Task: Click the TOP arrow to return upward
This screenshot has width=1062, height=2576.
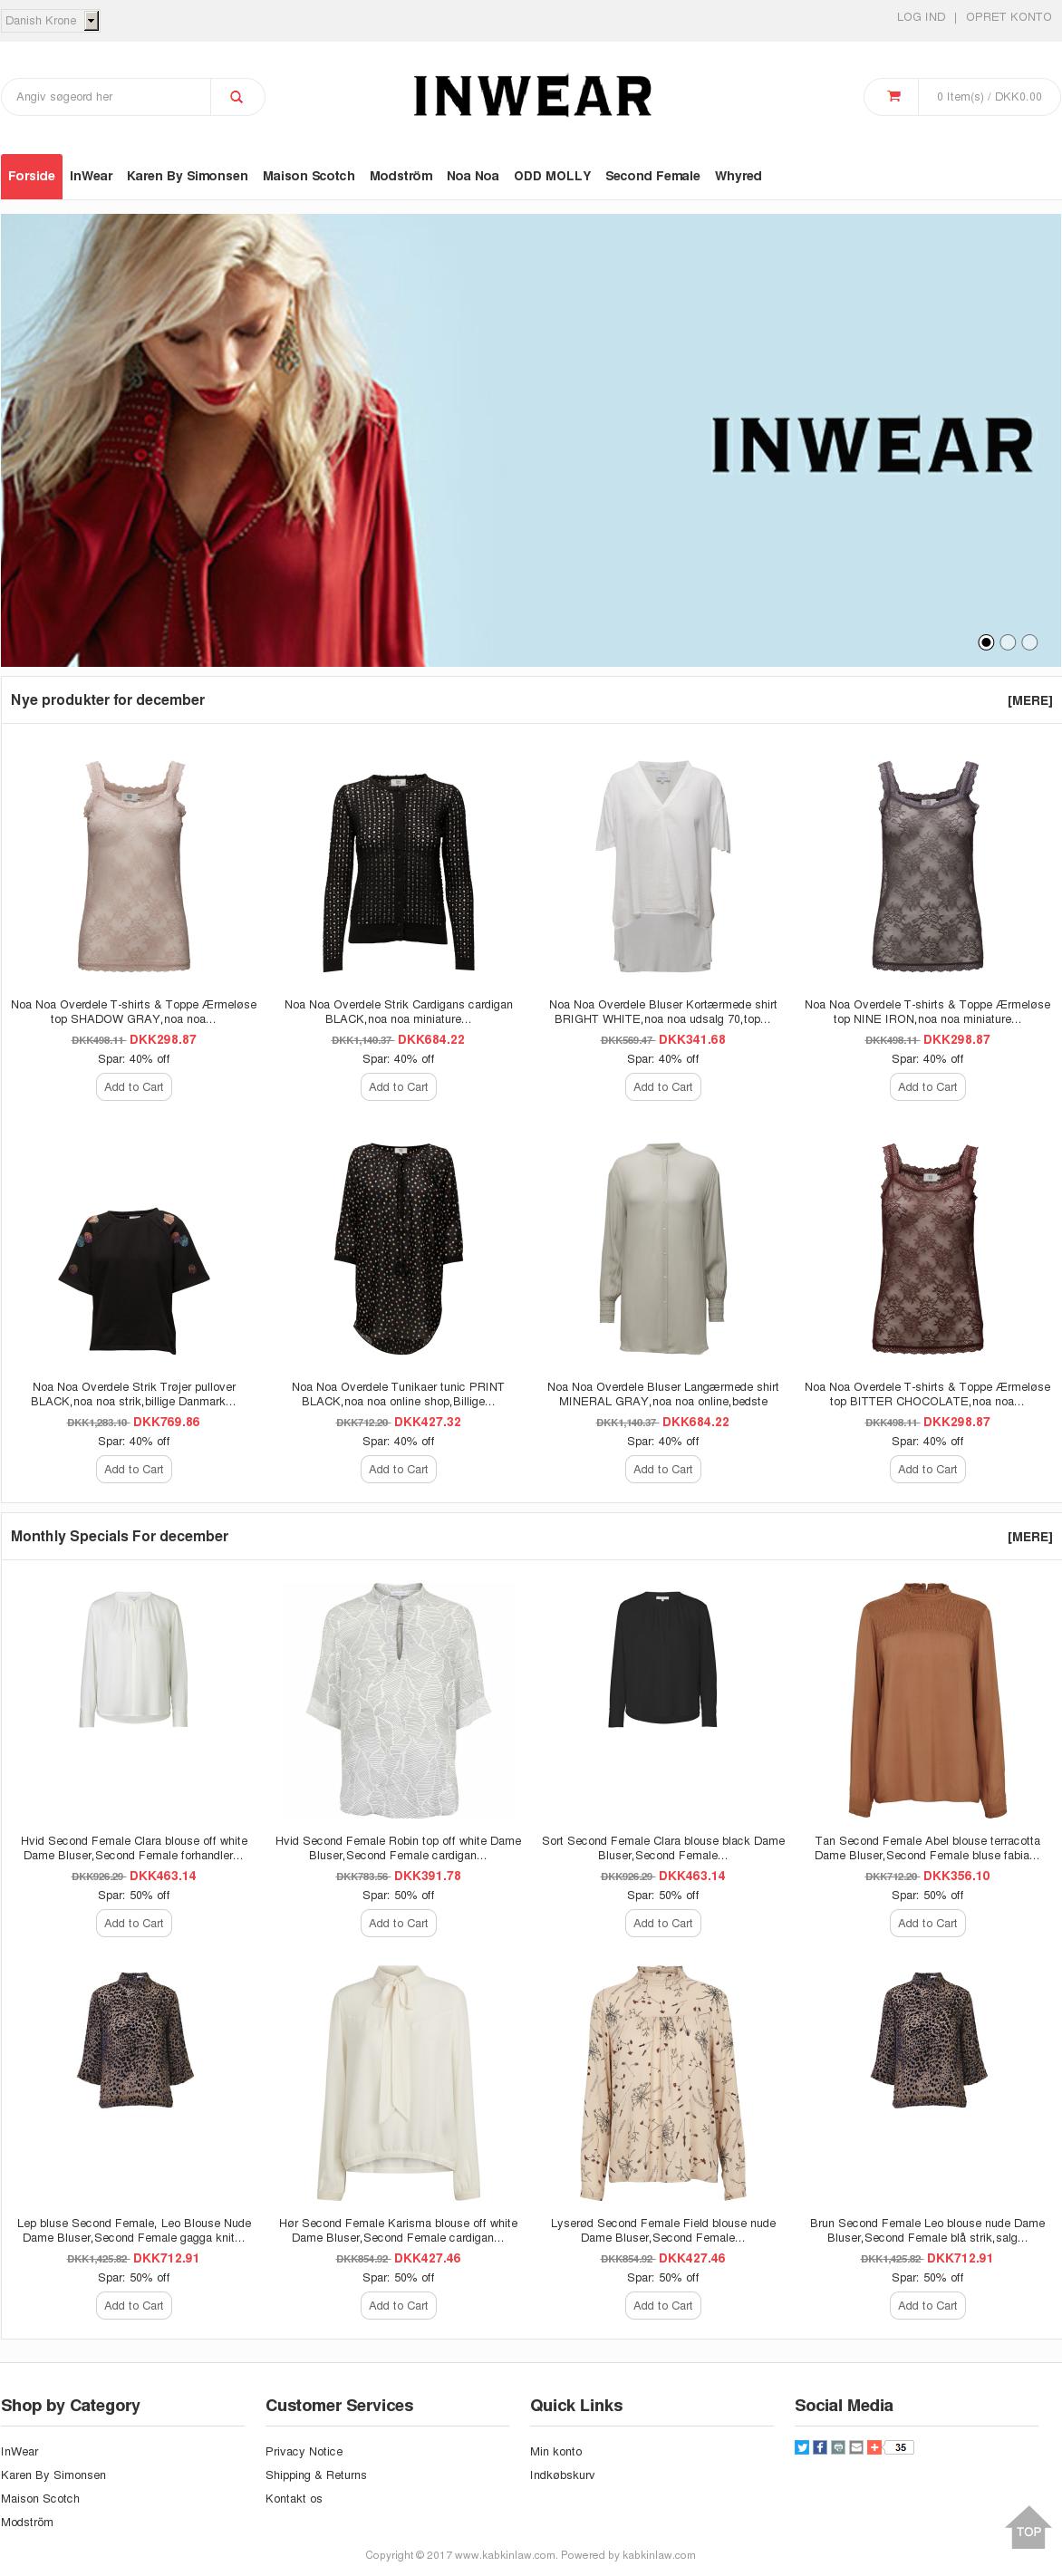Action: (x=1028, y=2523)
